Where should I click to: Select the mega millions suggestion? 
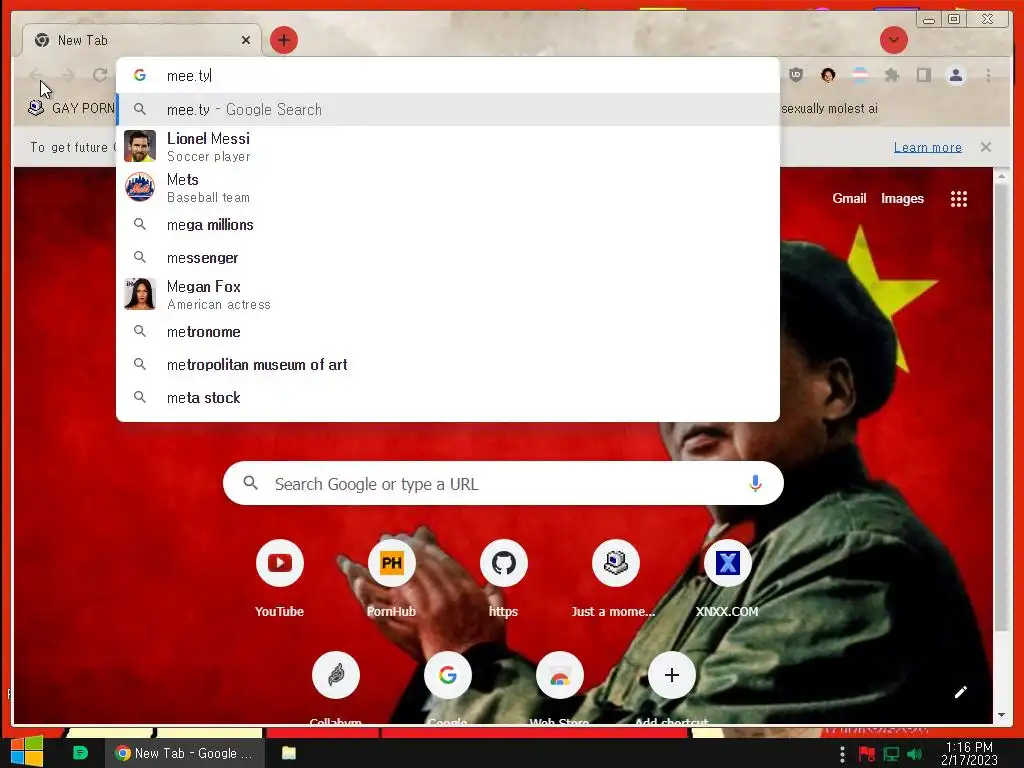point(448,225)
